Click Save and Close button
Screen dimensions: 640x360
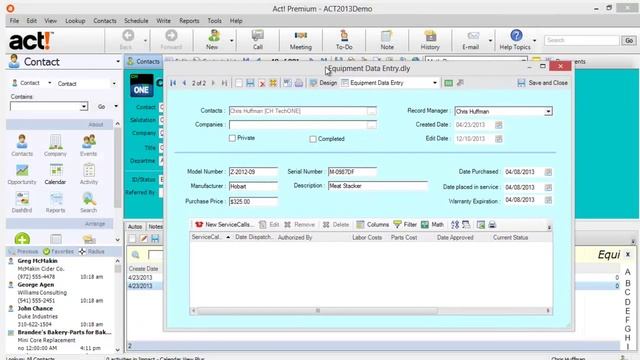click(543, 83)
